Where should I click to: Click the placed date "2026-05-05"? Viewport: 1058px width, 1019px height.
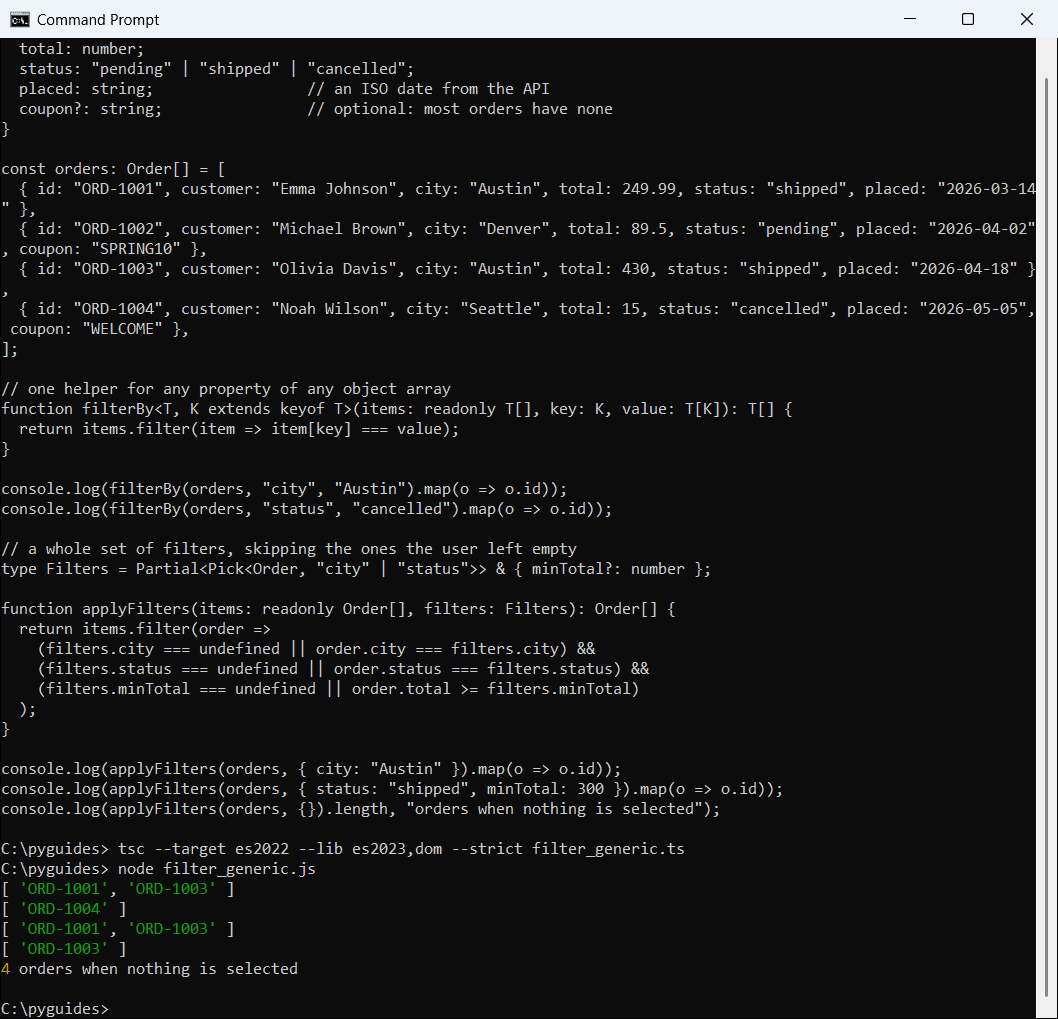click(972, 309)
